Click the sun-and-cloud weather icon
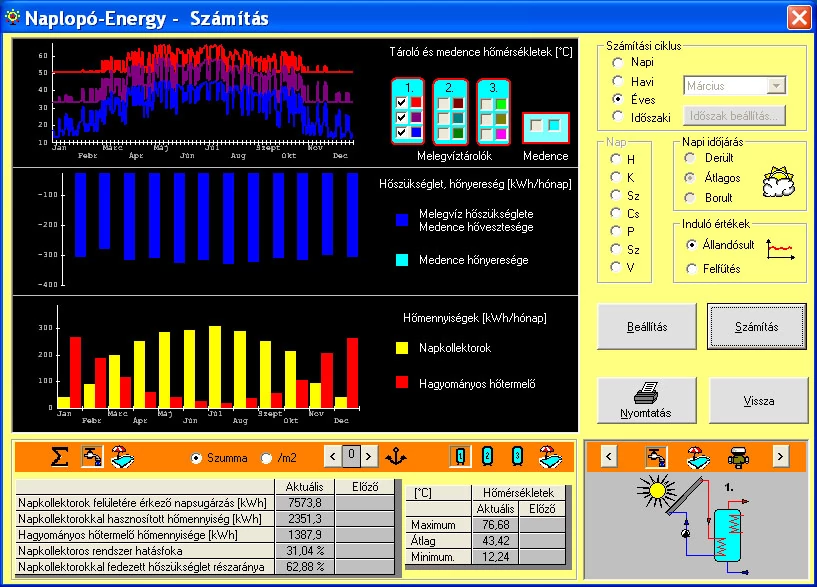 779,182
